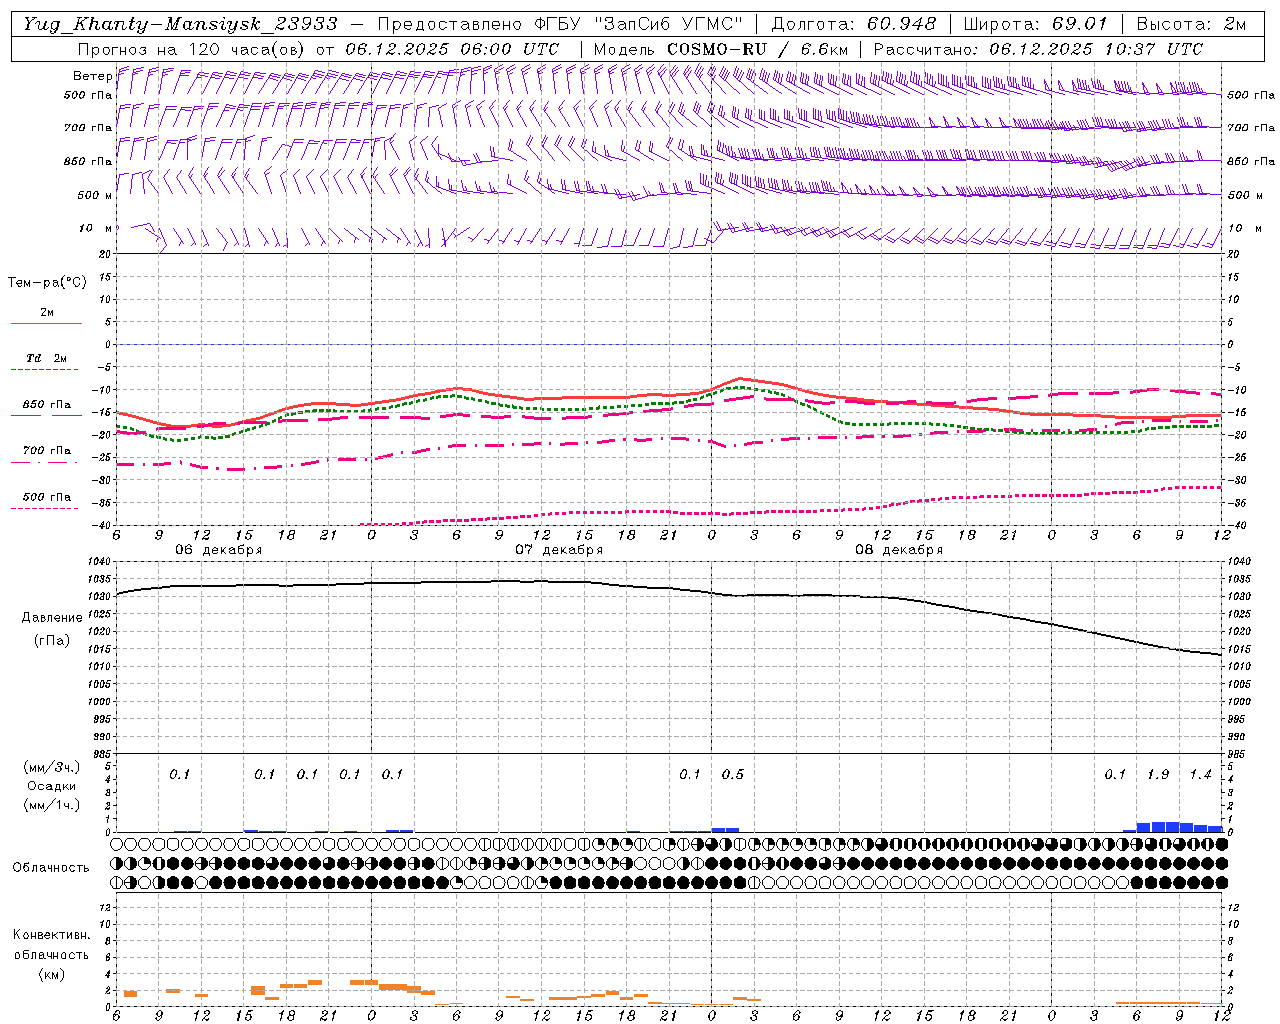Click the Давление panel label
This screenshot has width=1280, height=1024.
pos(52,618)
